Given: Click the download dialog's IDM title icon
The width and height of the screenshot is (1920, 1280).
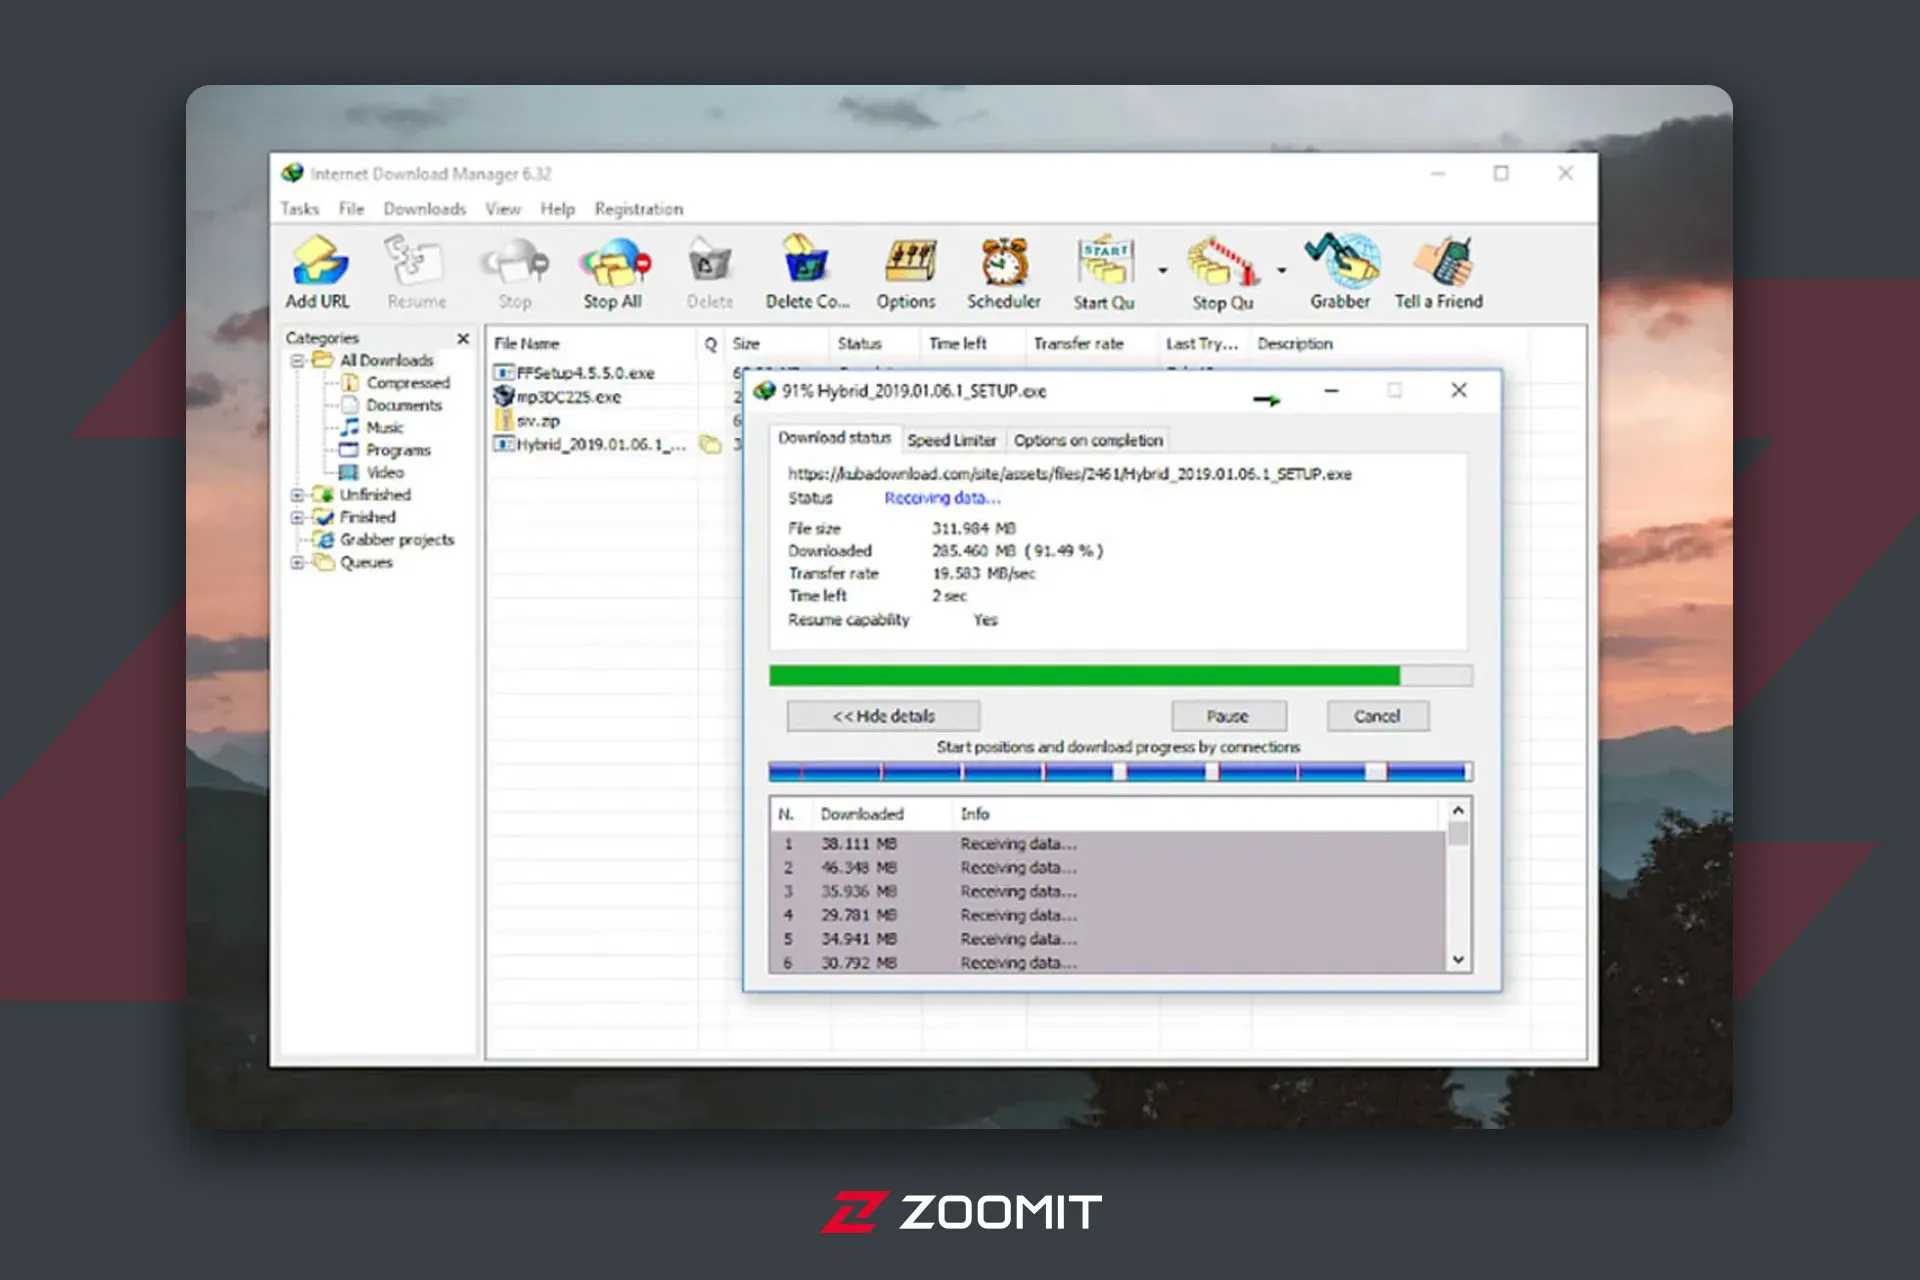Looking at the screenshot, I should tap(765, 390).
